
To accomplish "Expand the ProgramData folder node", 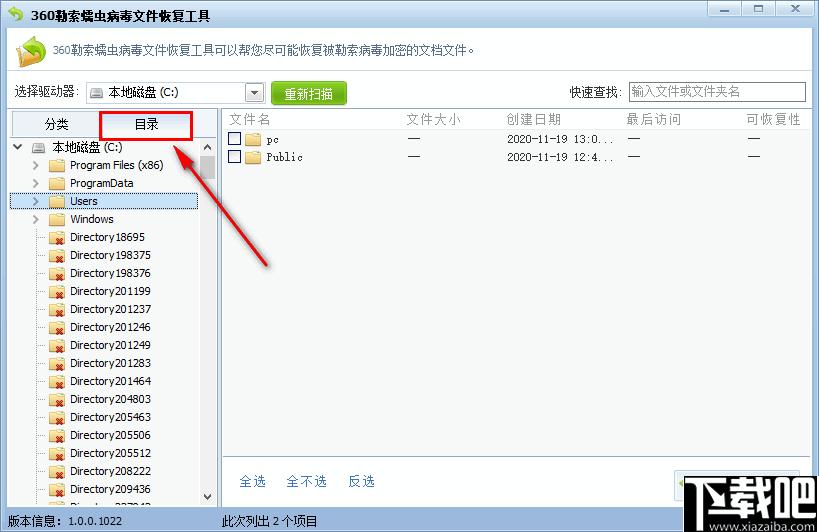I will [x=36, y=183].
